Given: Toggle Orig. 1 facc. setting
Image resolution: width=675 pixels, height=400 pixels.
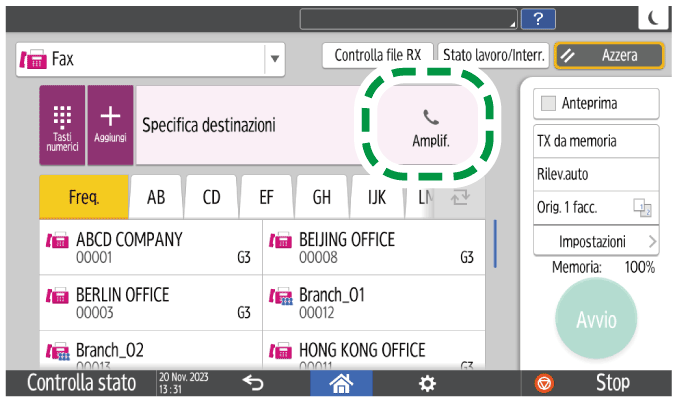Looking at the screenshot, I should pyautogui.click(x=589, y=207).
